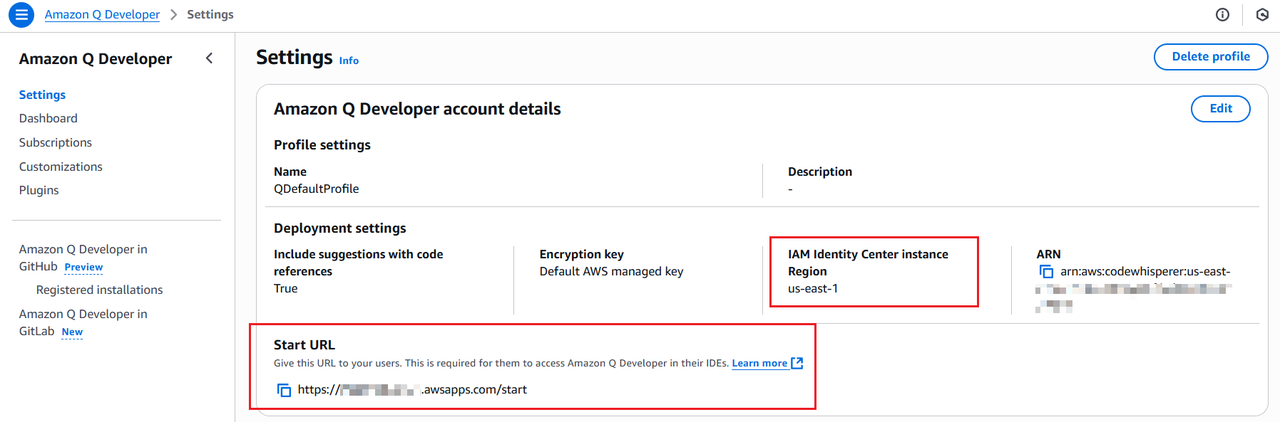The width and height of the screenshot is (1280, 422).
Task: Open the Plugins section
Action: point(39,190)
